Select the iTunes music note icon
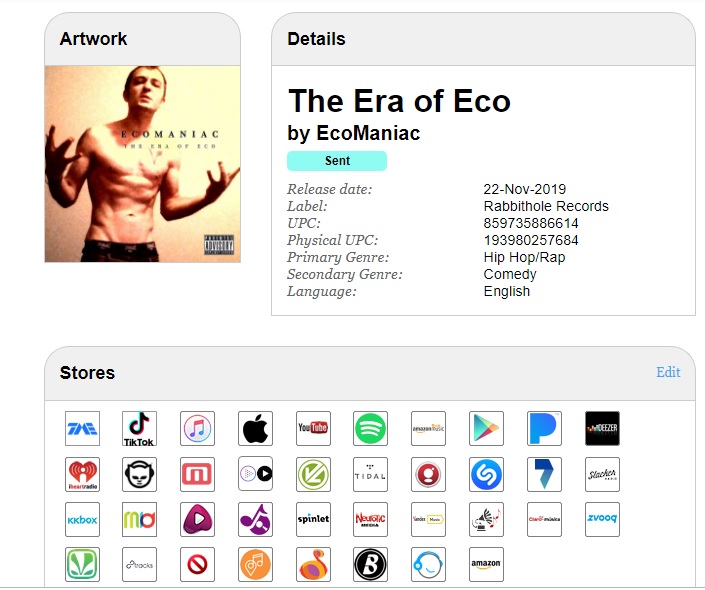The width and height of the screenshot is (705, 590). [x=197, y=428]
